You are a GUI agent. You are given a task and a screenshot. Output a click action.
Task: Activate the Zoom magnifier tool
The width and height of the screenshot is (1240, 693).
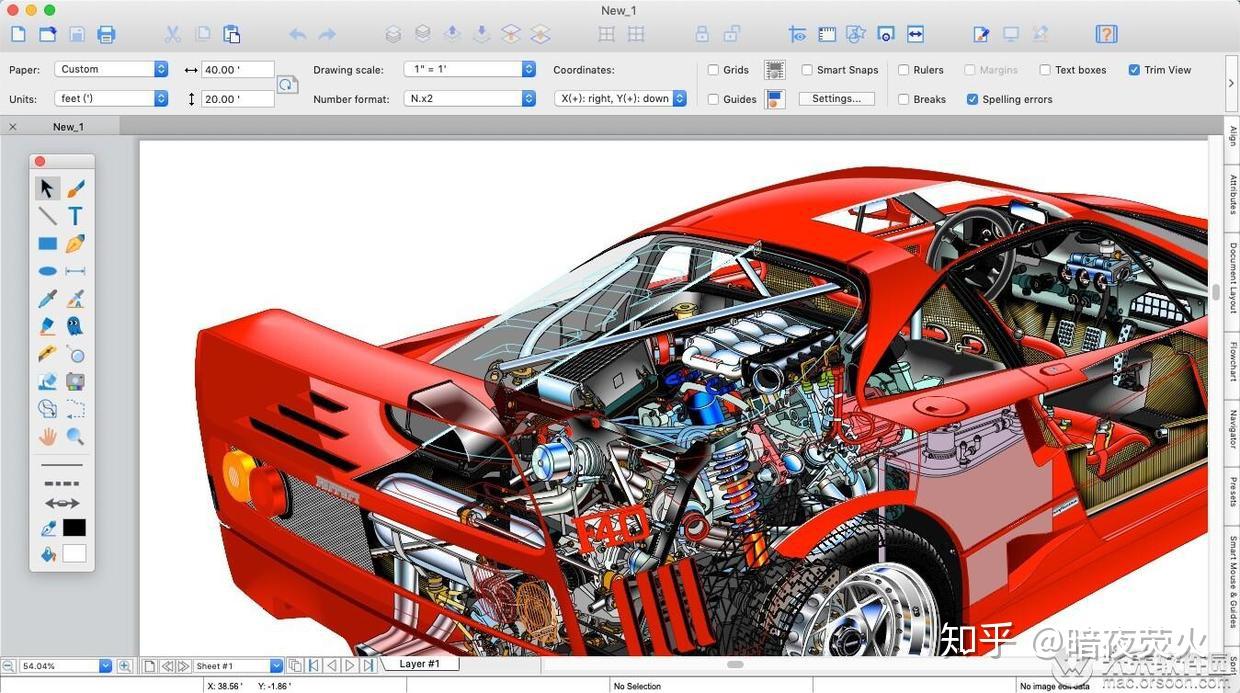75,436
